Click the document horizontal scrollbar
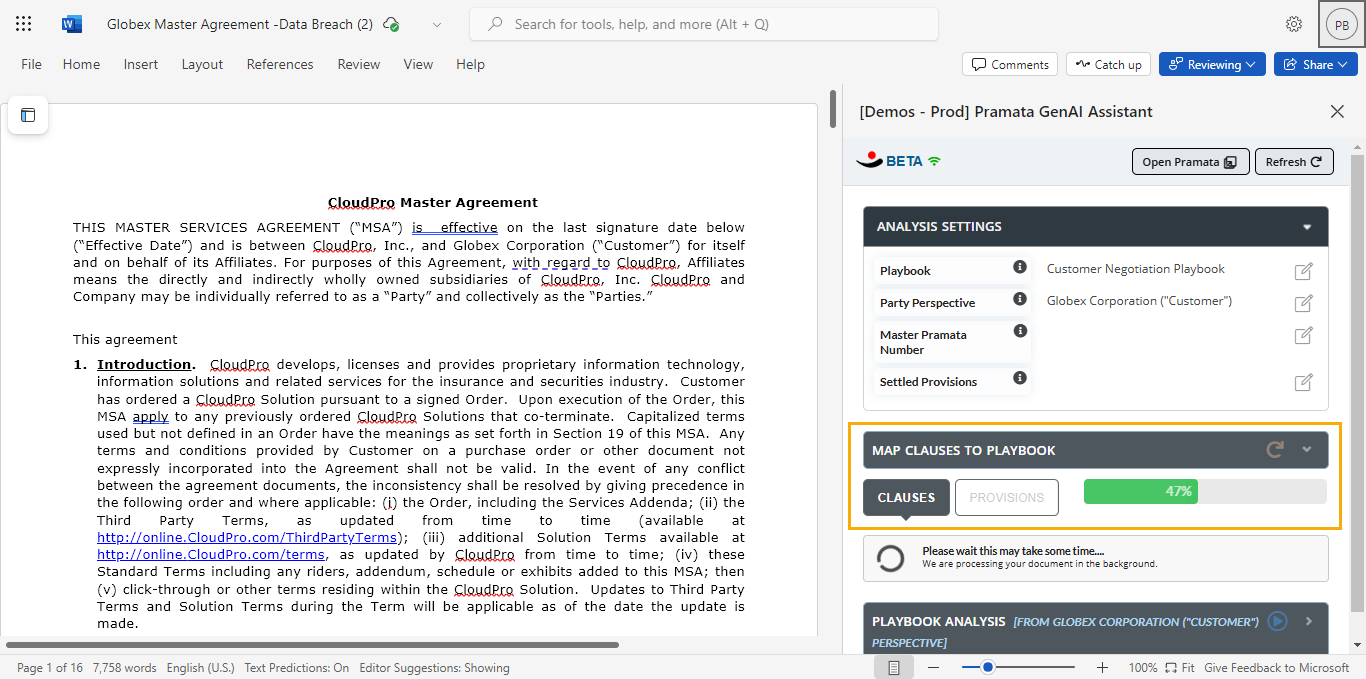 [x=312, y=645]
